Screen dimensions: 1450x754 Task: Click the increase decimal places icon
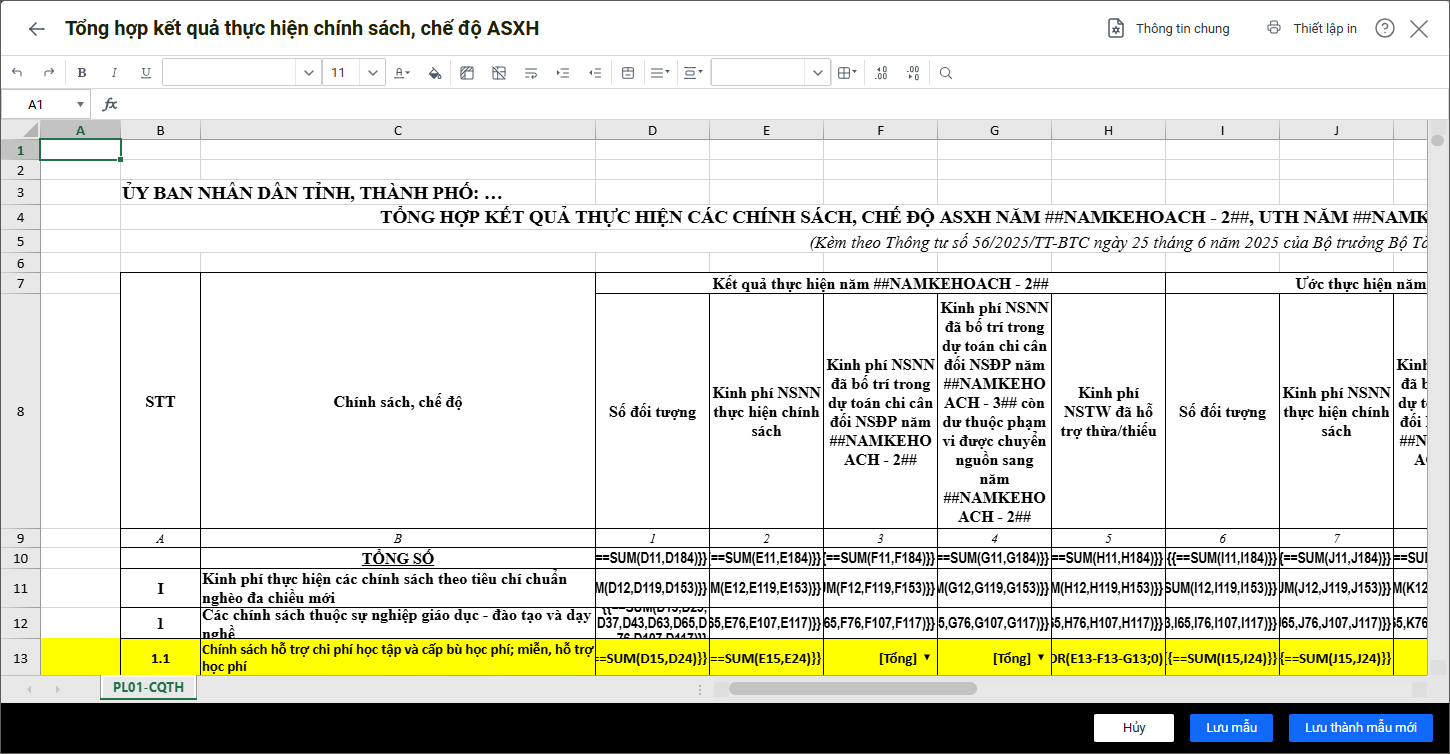[881, 73]
